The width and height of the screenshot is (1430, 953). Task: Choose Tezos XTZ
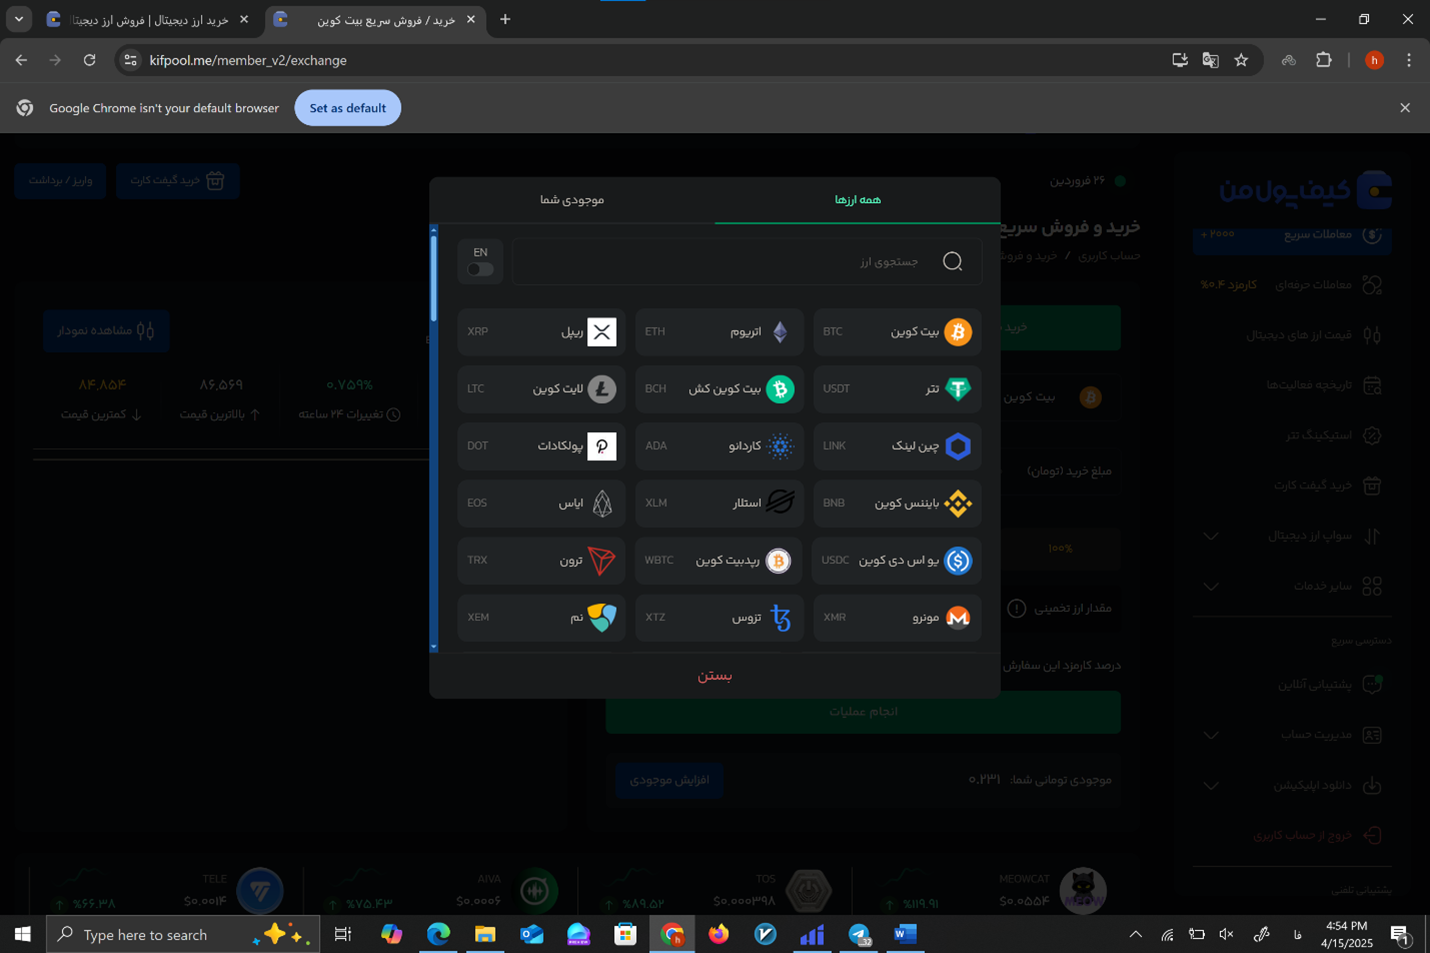tap(719, 617)
